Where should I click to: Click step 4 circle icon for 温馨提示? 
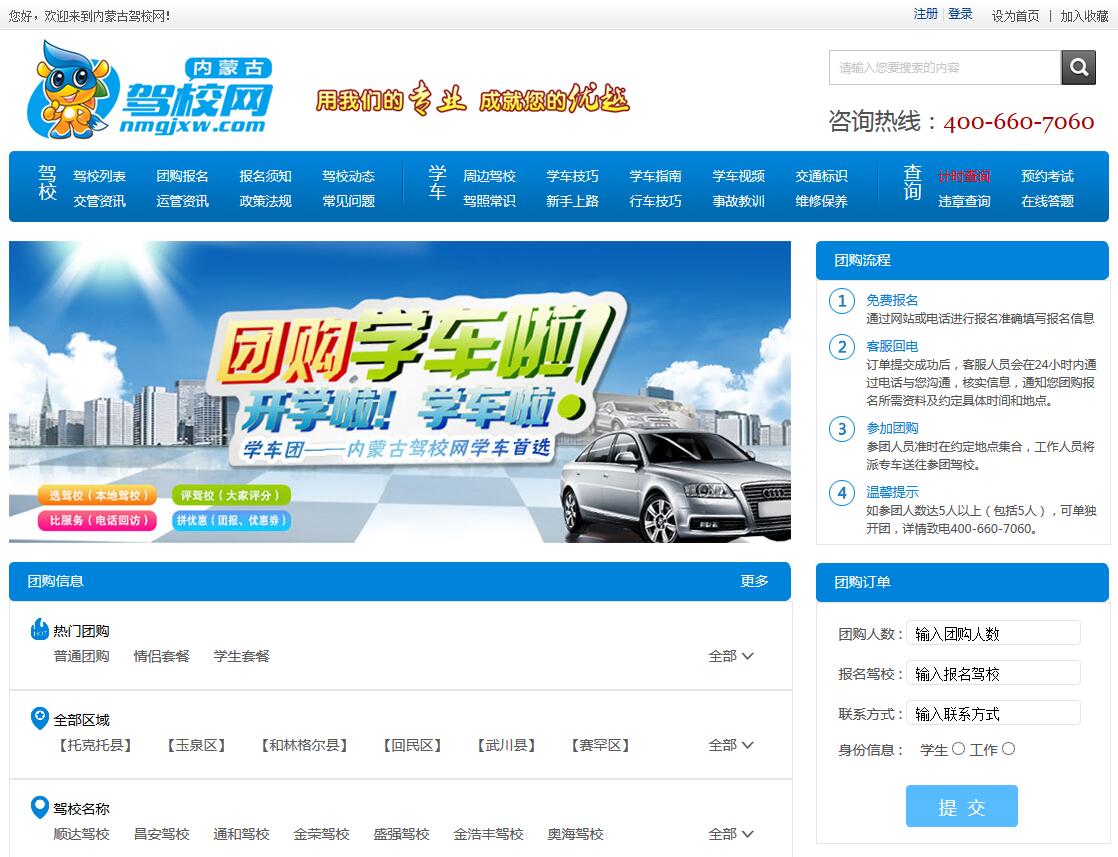coord(842,493)
